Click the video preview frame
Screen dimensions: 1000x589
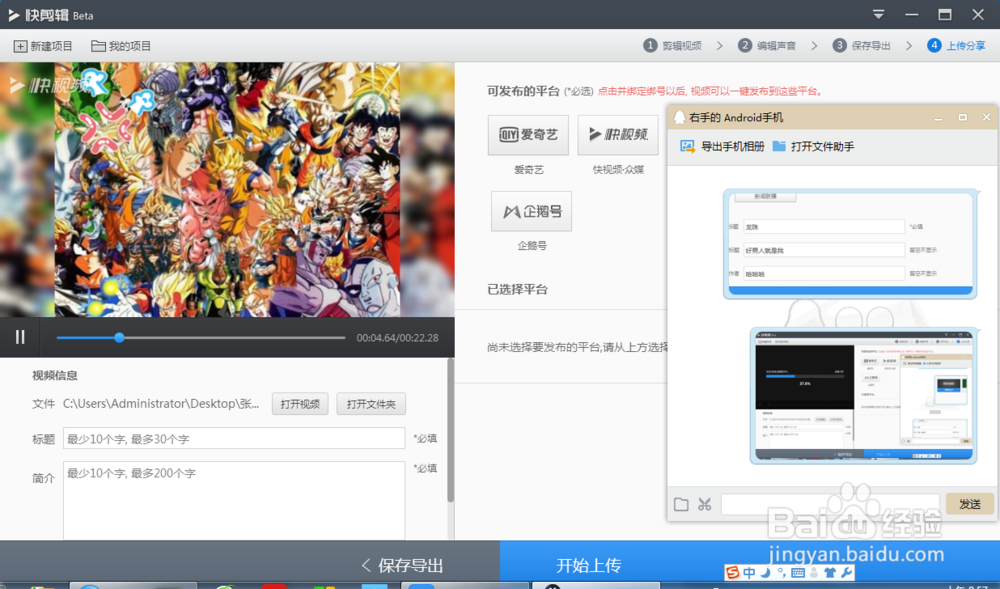pos(227,189)
